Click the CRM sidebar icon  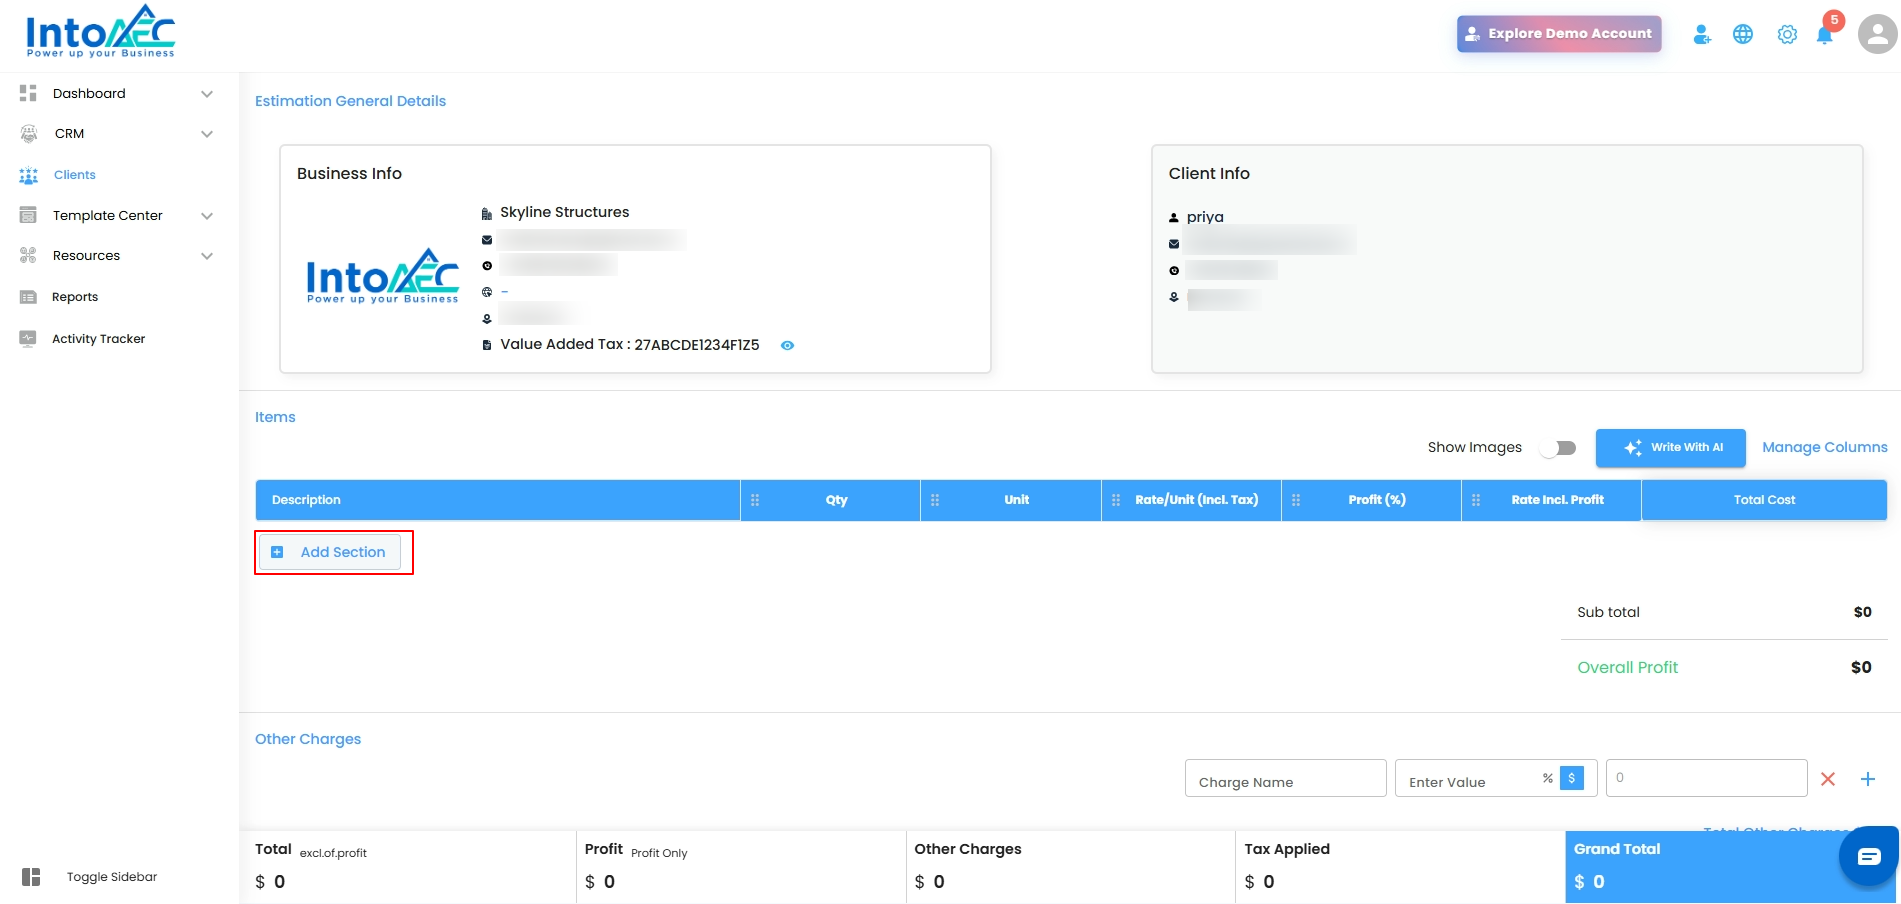tap(29, 133)
